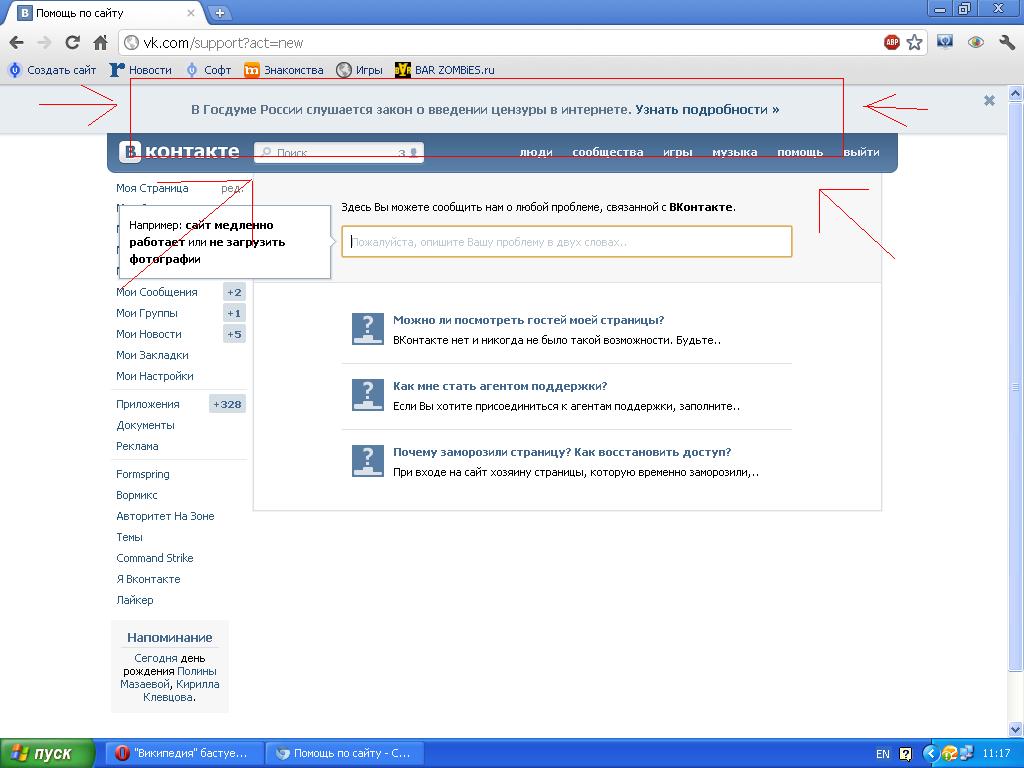The width and height of the screenshot is (1024, 768).
Task: Open the Вормикс app link
Action: point(137,495)
